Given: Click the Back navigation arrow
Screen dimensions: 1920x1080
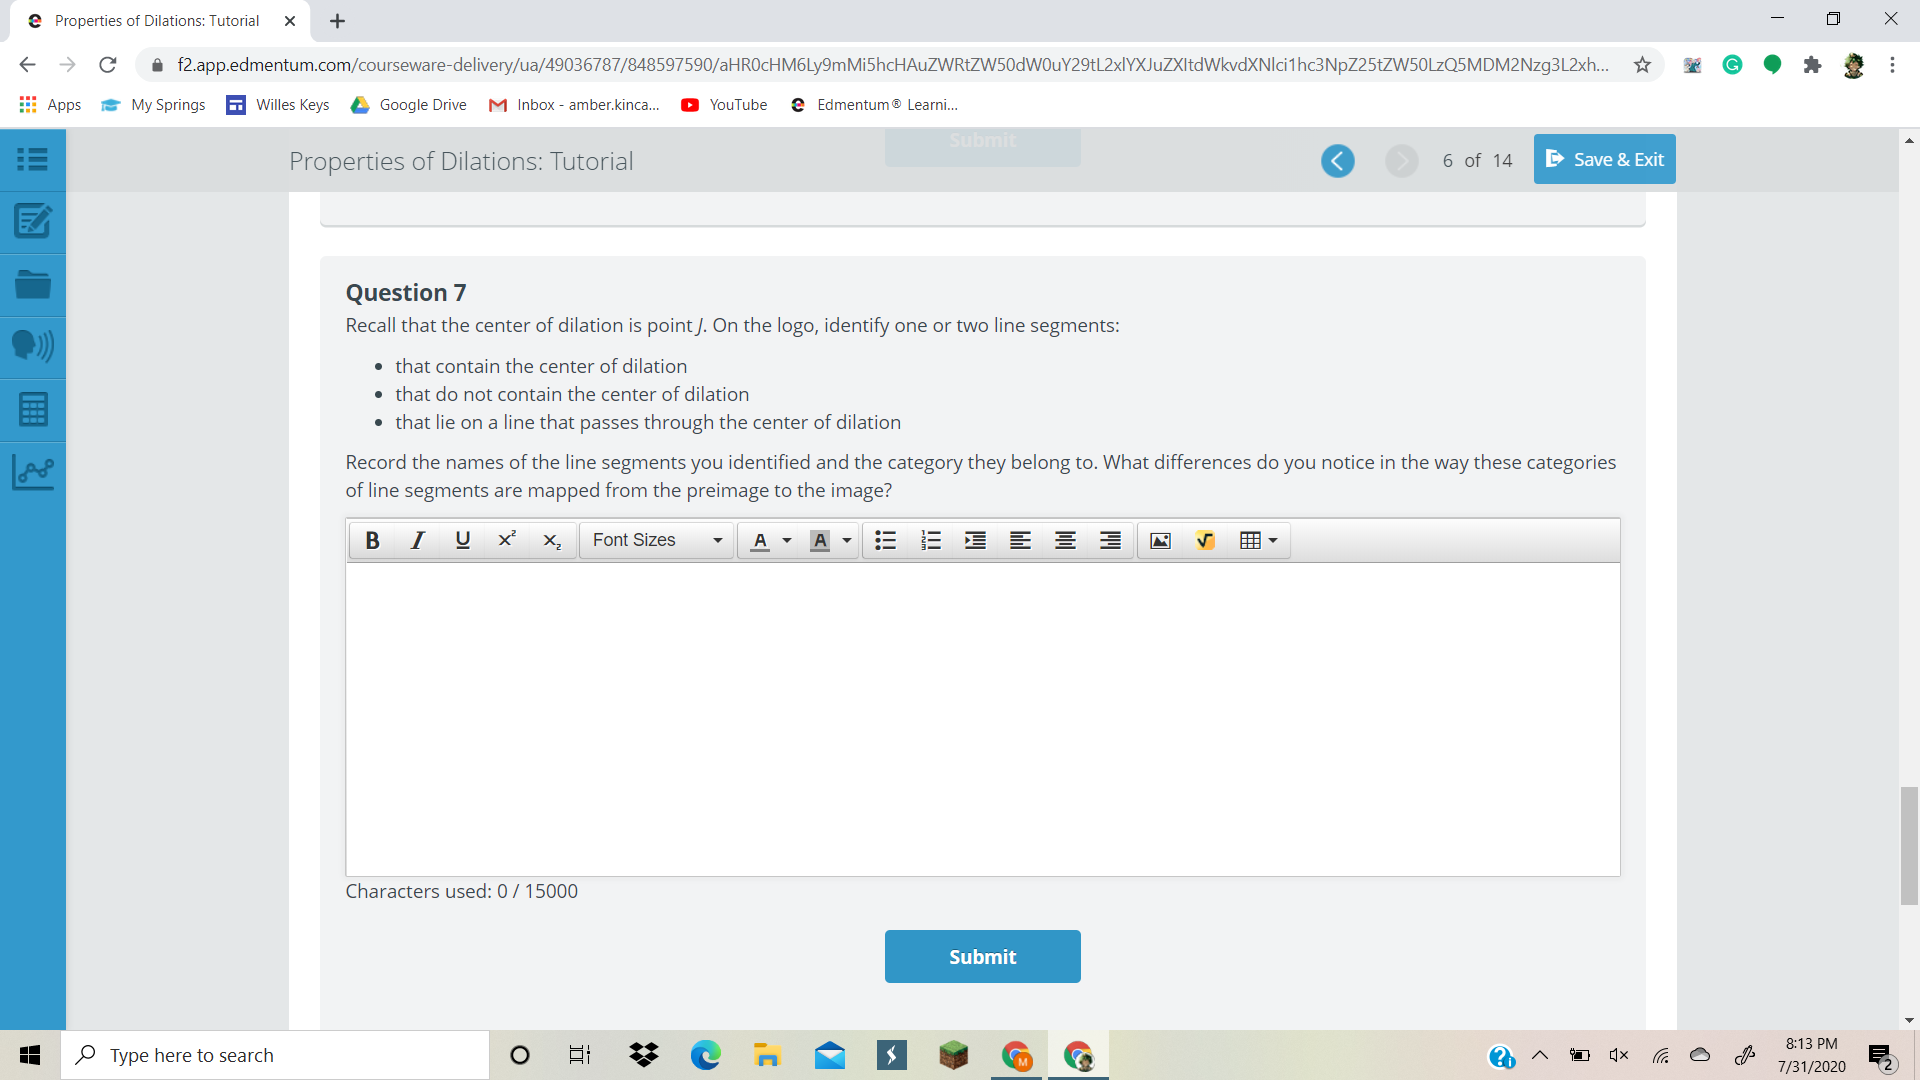Looking at the screenshot, I should click(1340, 160).
